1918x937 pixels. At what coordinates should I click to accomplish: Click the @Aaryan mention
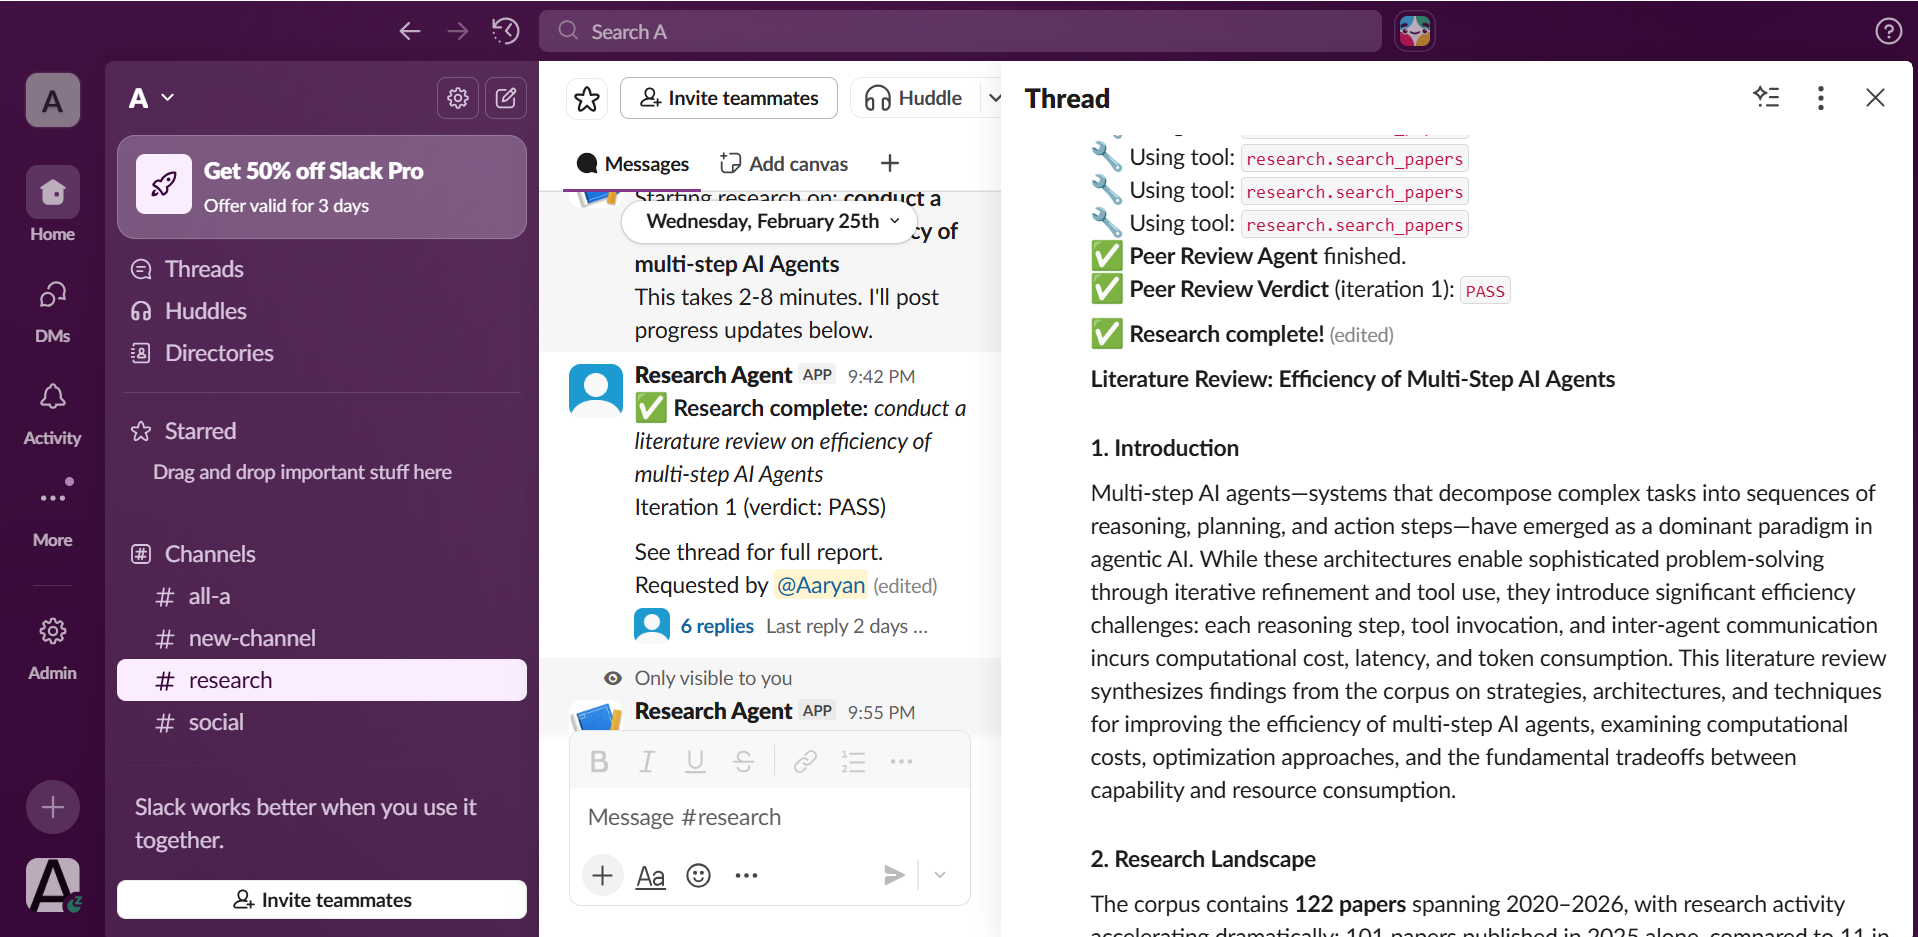click(x=820, y=585)
